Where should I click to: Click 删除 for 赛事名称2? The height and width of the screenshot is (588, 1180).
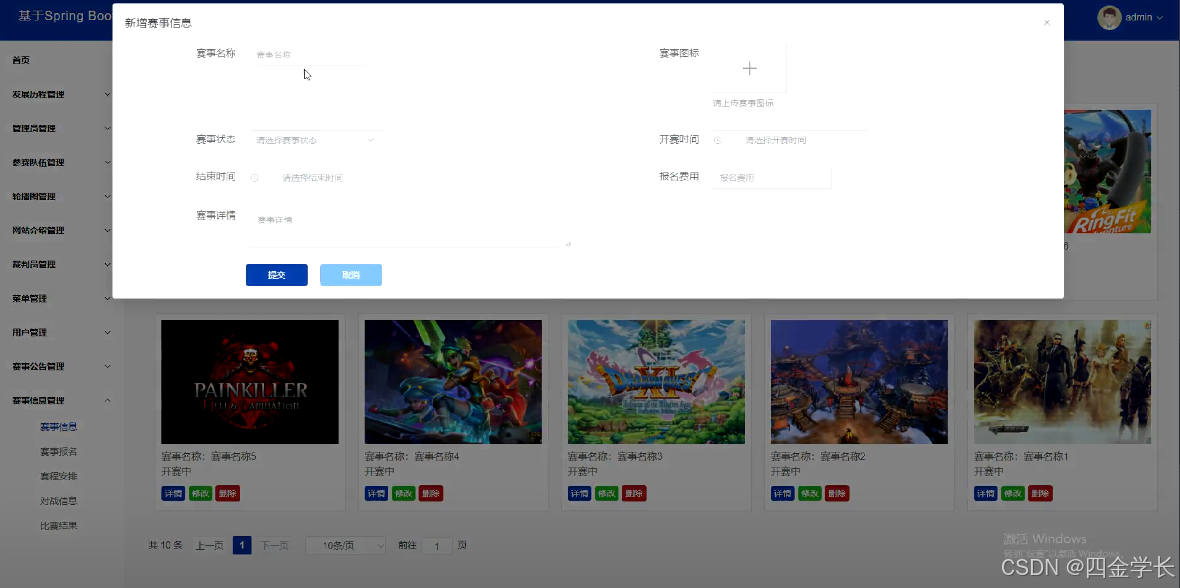(837, 493)
